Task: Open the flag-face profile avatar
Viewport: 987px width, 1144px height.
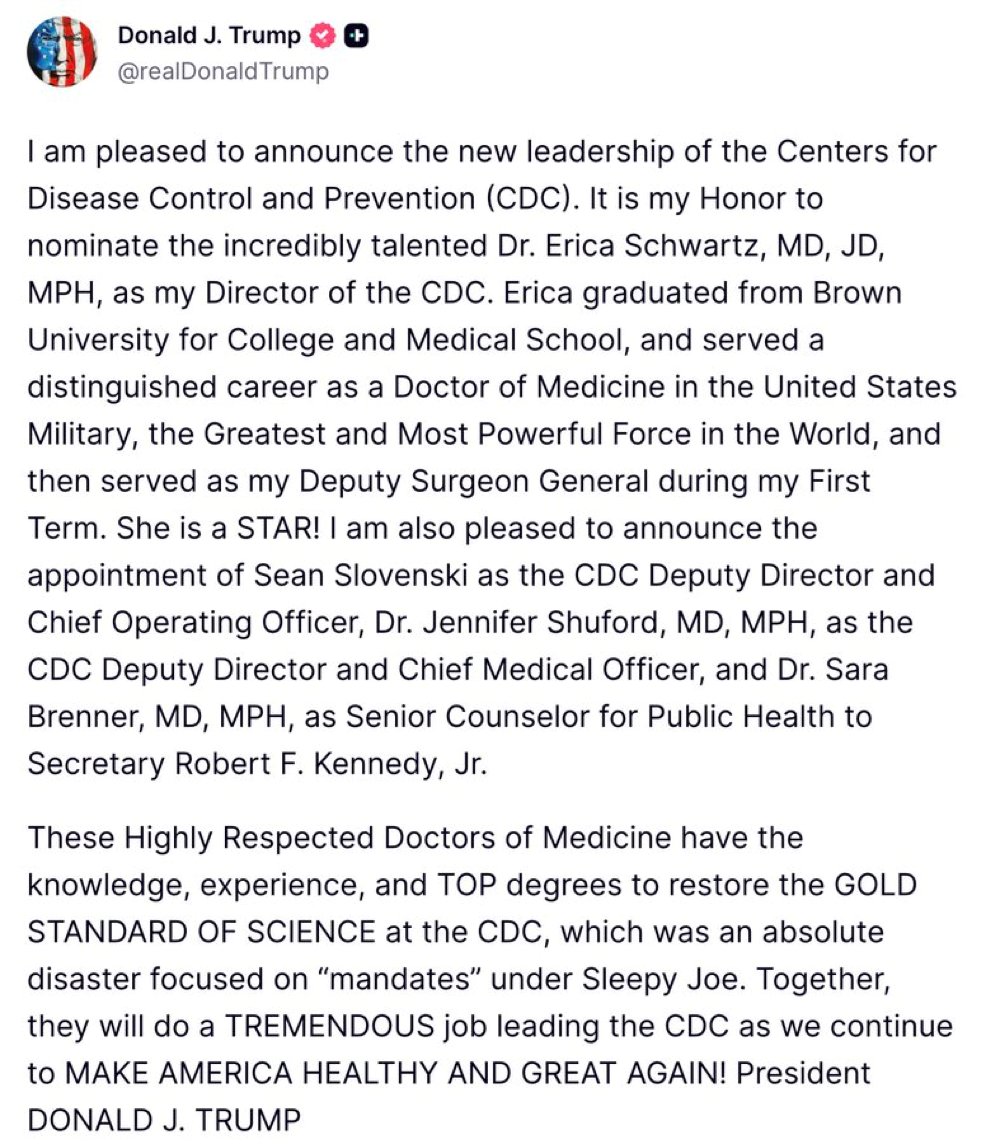Action: click(62, 53)
